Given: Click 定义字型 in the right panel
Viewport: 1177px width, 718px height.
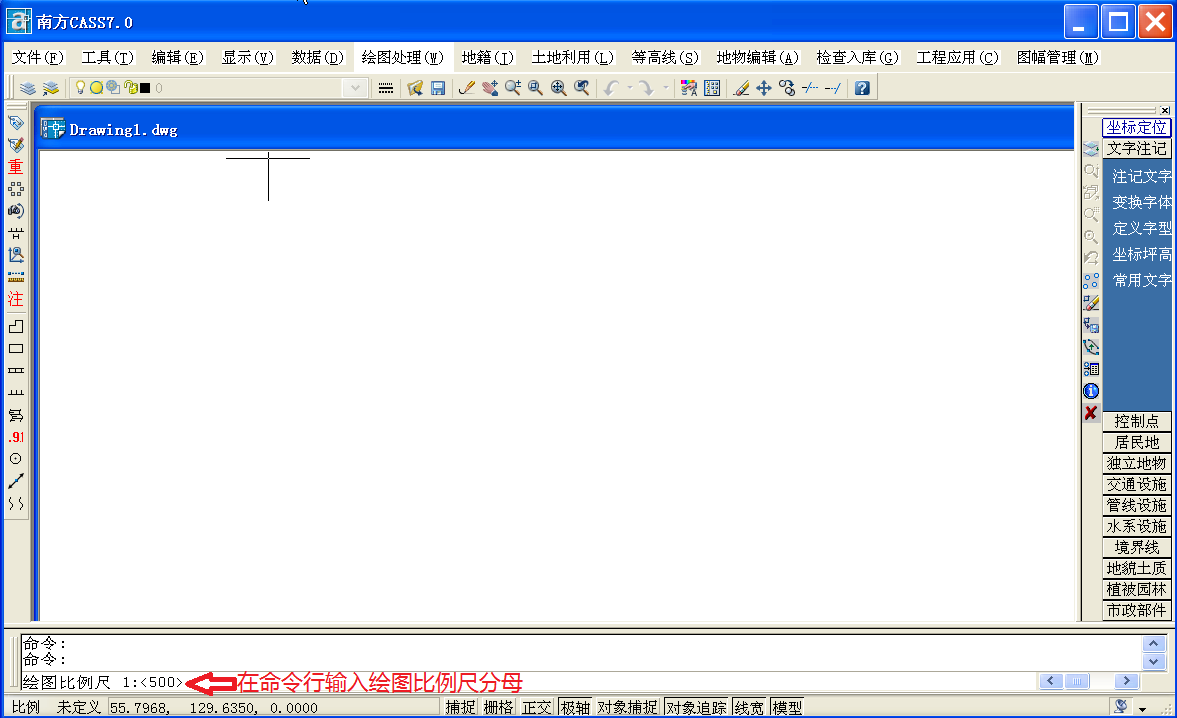Looking at the screenshot, I should (x=1141, y=228).
